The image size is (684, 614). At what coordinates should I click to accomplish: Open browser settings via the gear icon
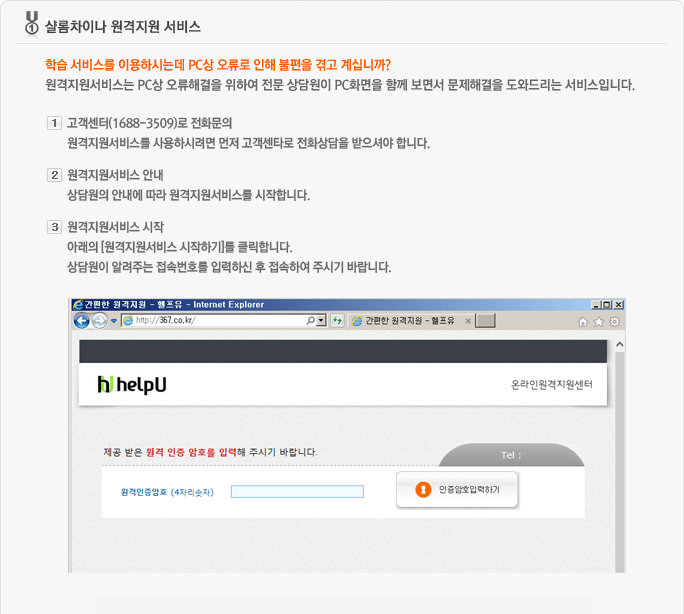tap(615, 322)
